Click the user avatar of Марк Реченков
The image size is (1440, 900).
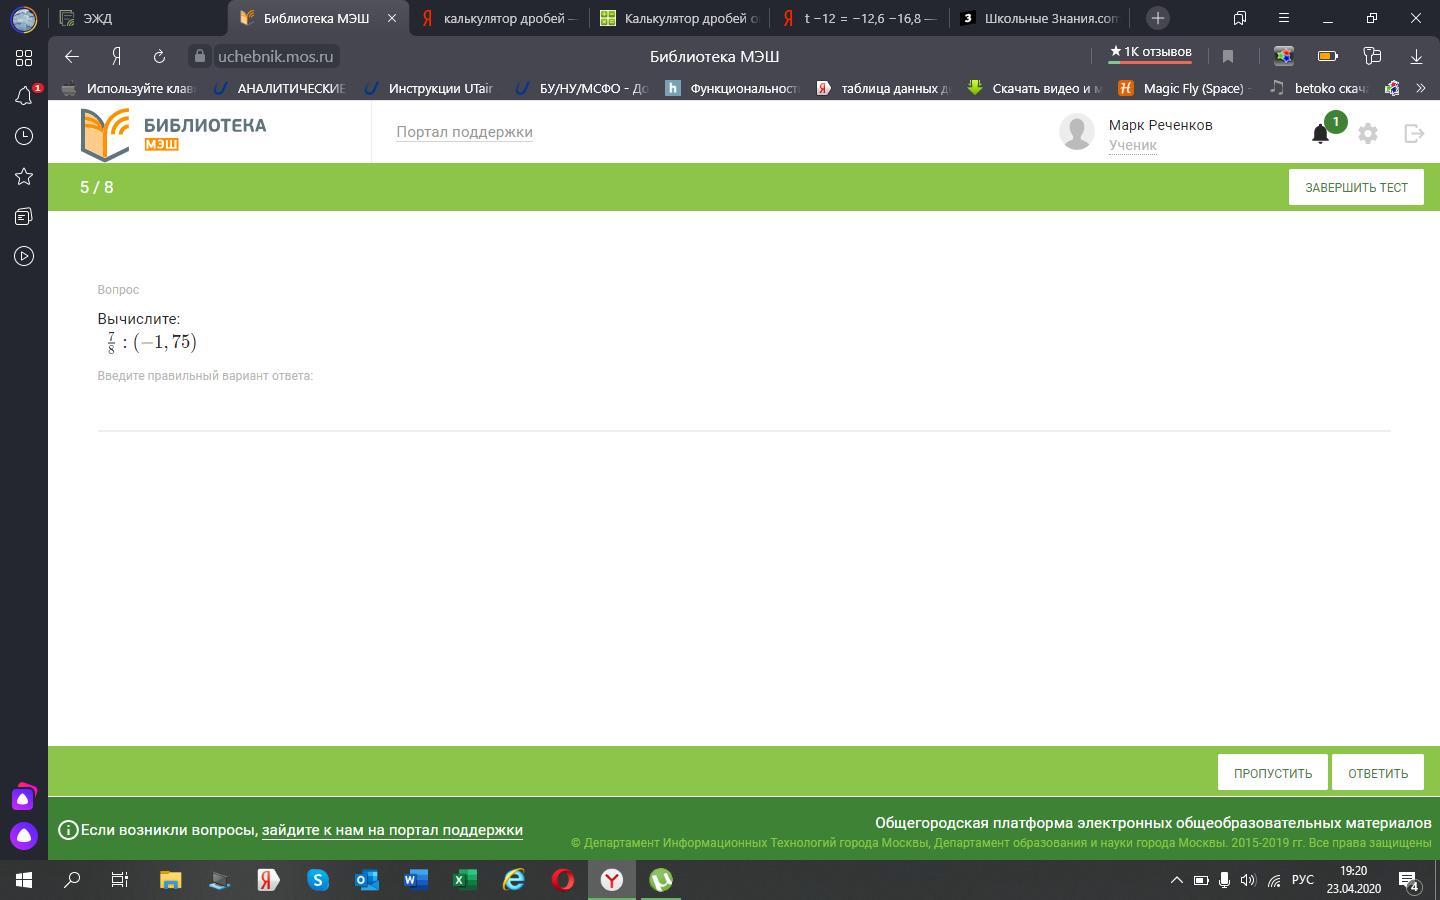tap(1077, 132)
